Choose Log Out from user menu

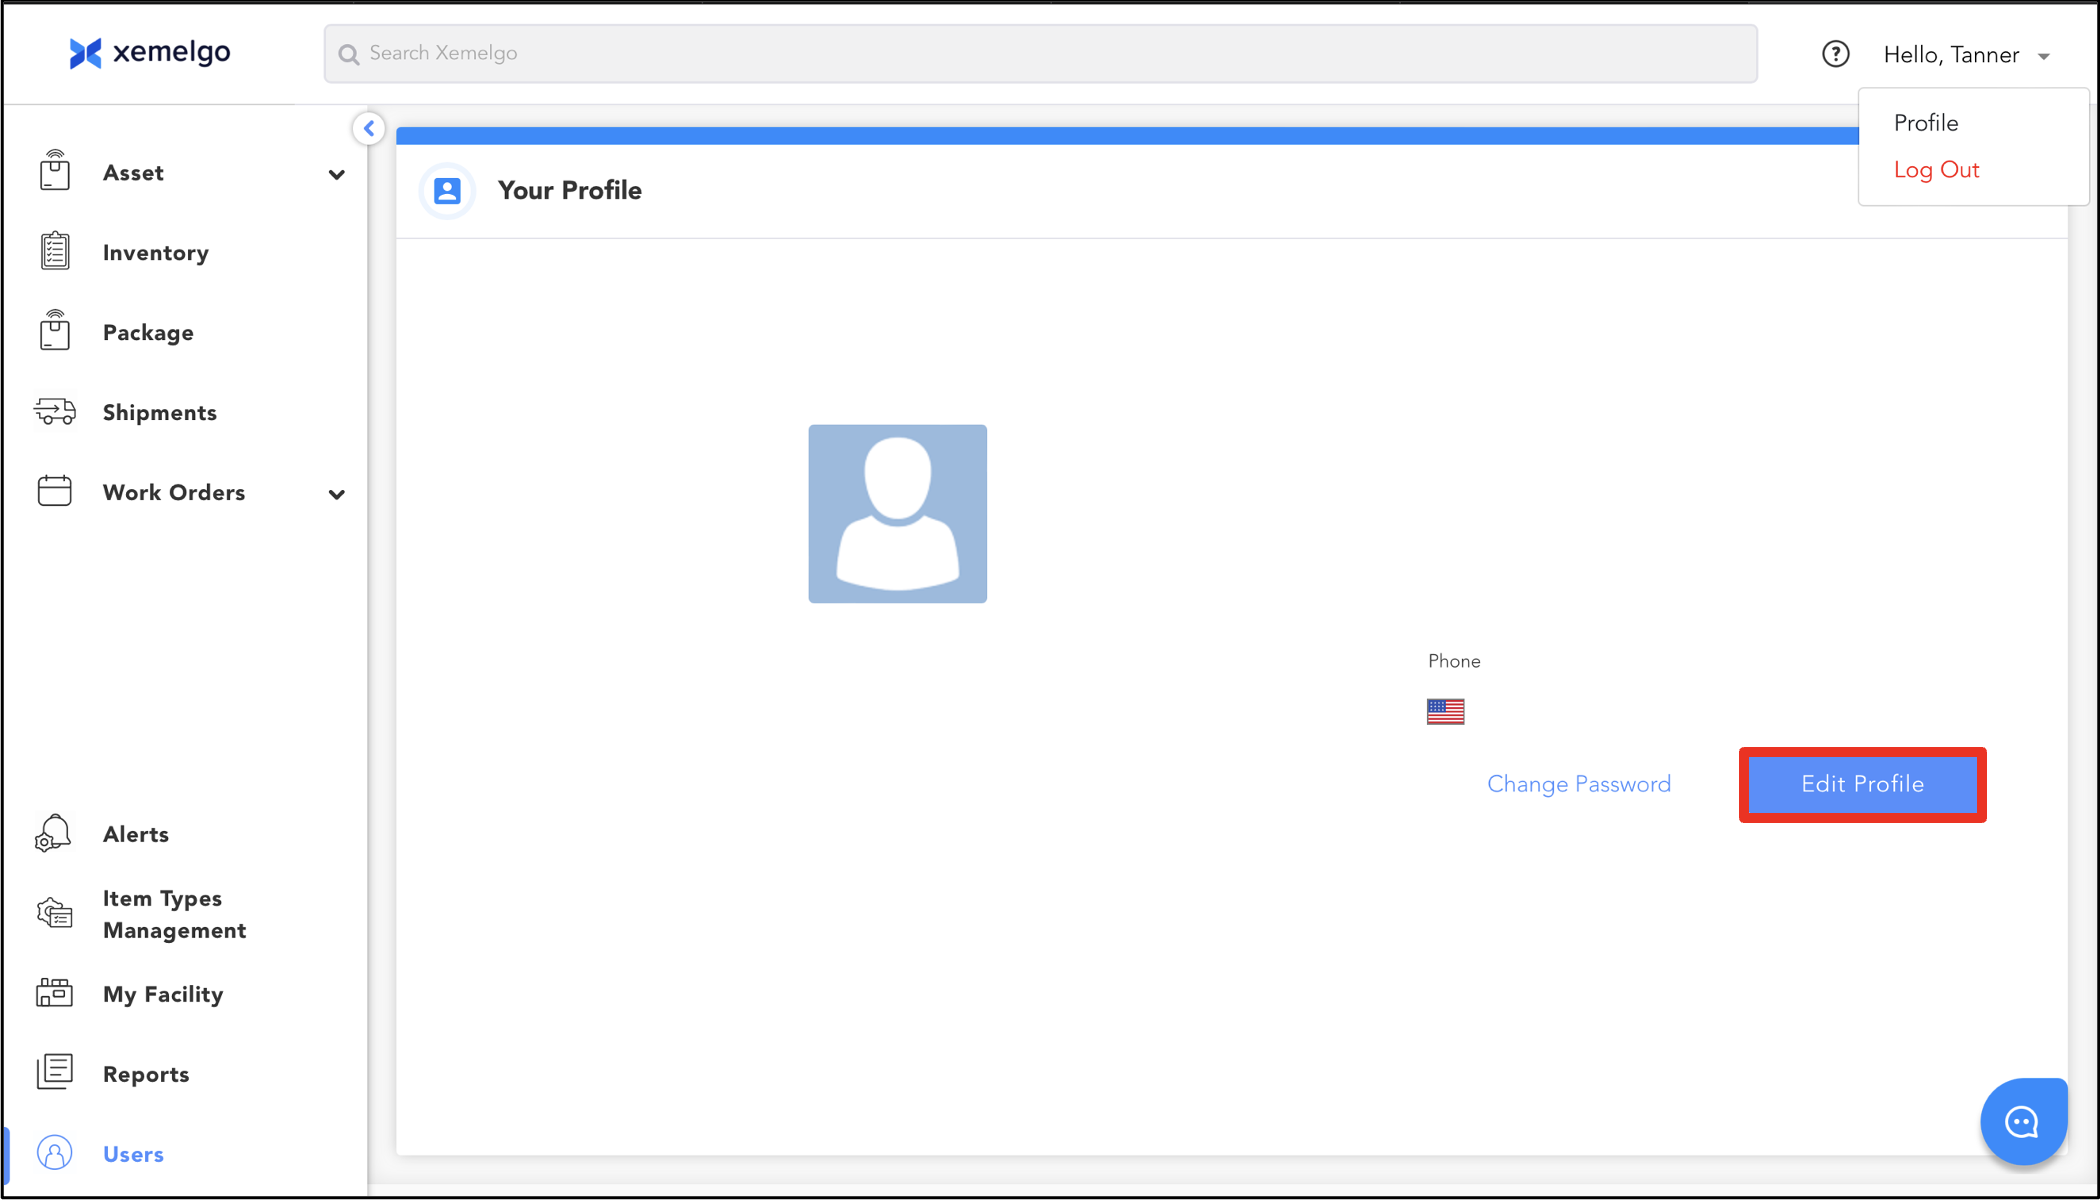pyautogui.click(x=1936, y=170)
